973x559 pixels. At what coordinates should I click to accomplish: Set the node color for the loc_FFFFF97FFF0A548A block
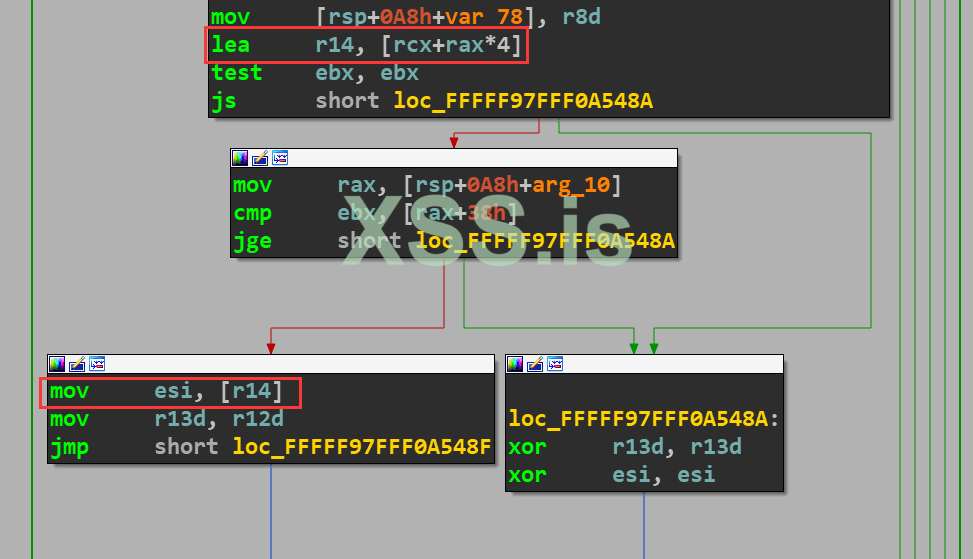pyautogui.click(x=515, y=364)
